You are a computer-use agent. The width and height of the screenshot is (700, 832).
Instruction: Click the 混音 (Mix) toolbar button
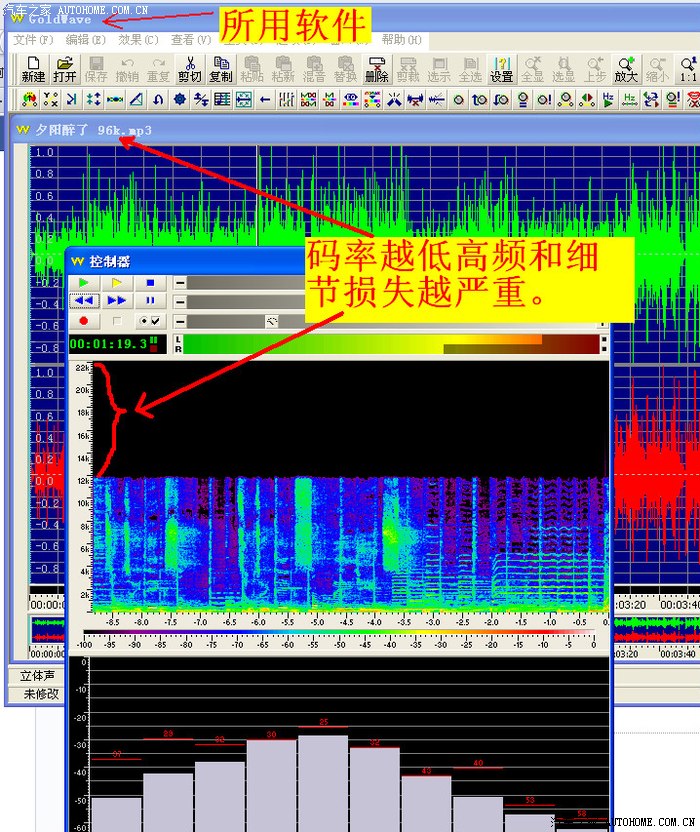[x=314, y=70]
